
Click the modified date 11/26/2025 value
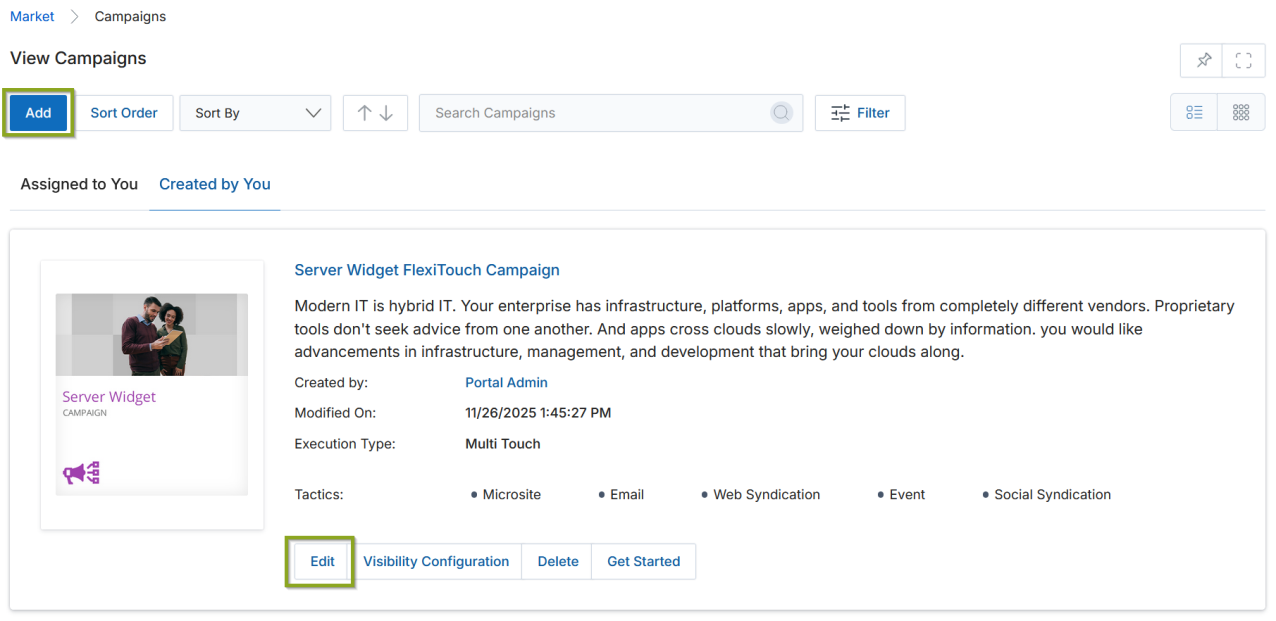pos(538,412)
